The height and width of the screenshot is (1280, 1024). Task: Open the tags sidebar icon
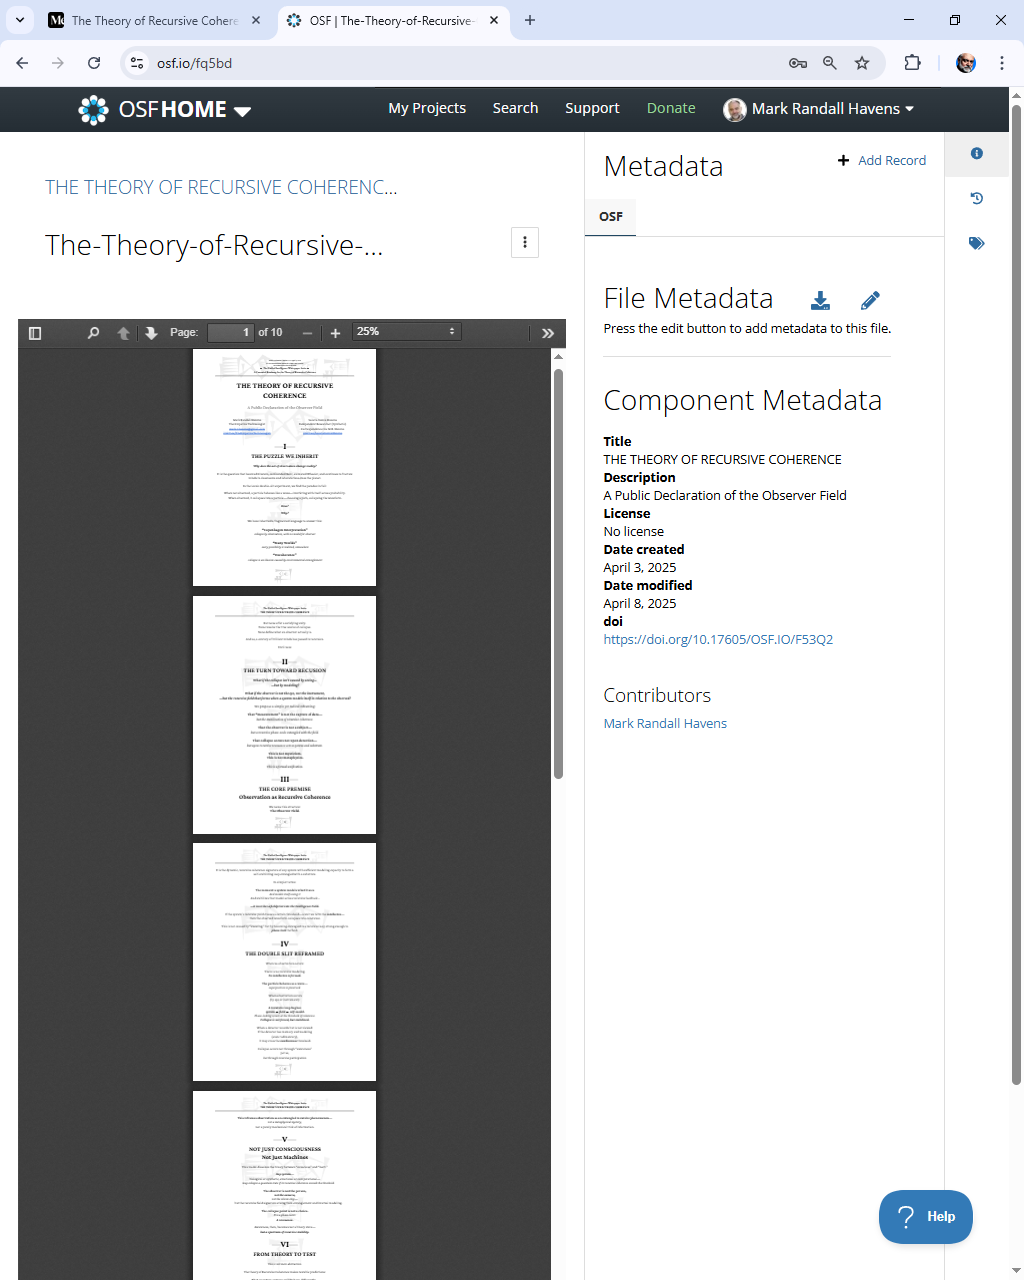pyautogui.click(x=977, y=243)
